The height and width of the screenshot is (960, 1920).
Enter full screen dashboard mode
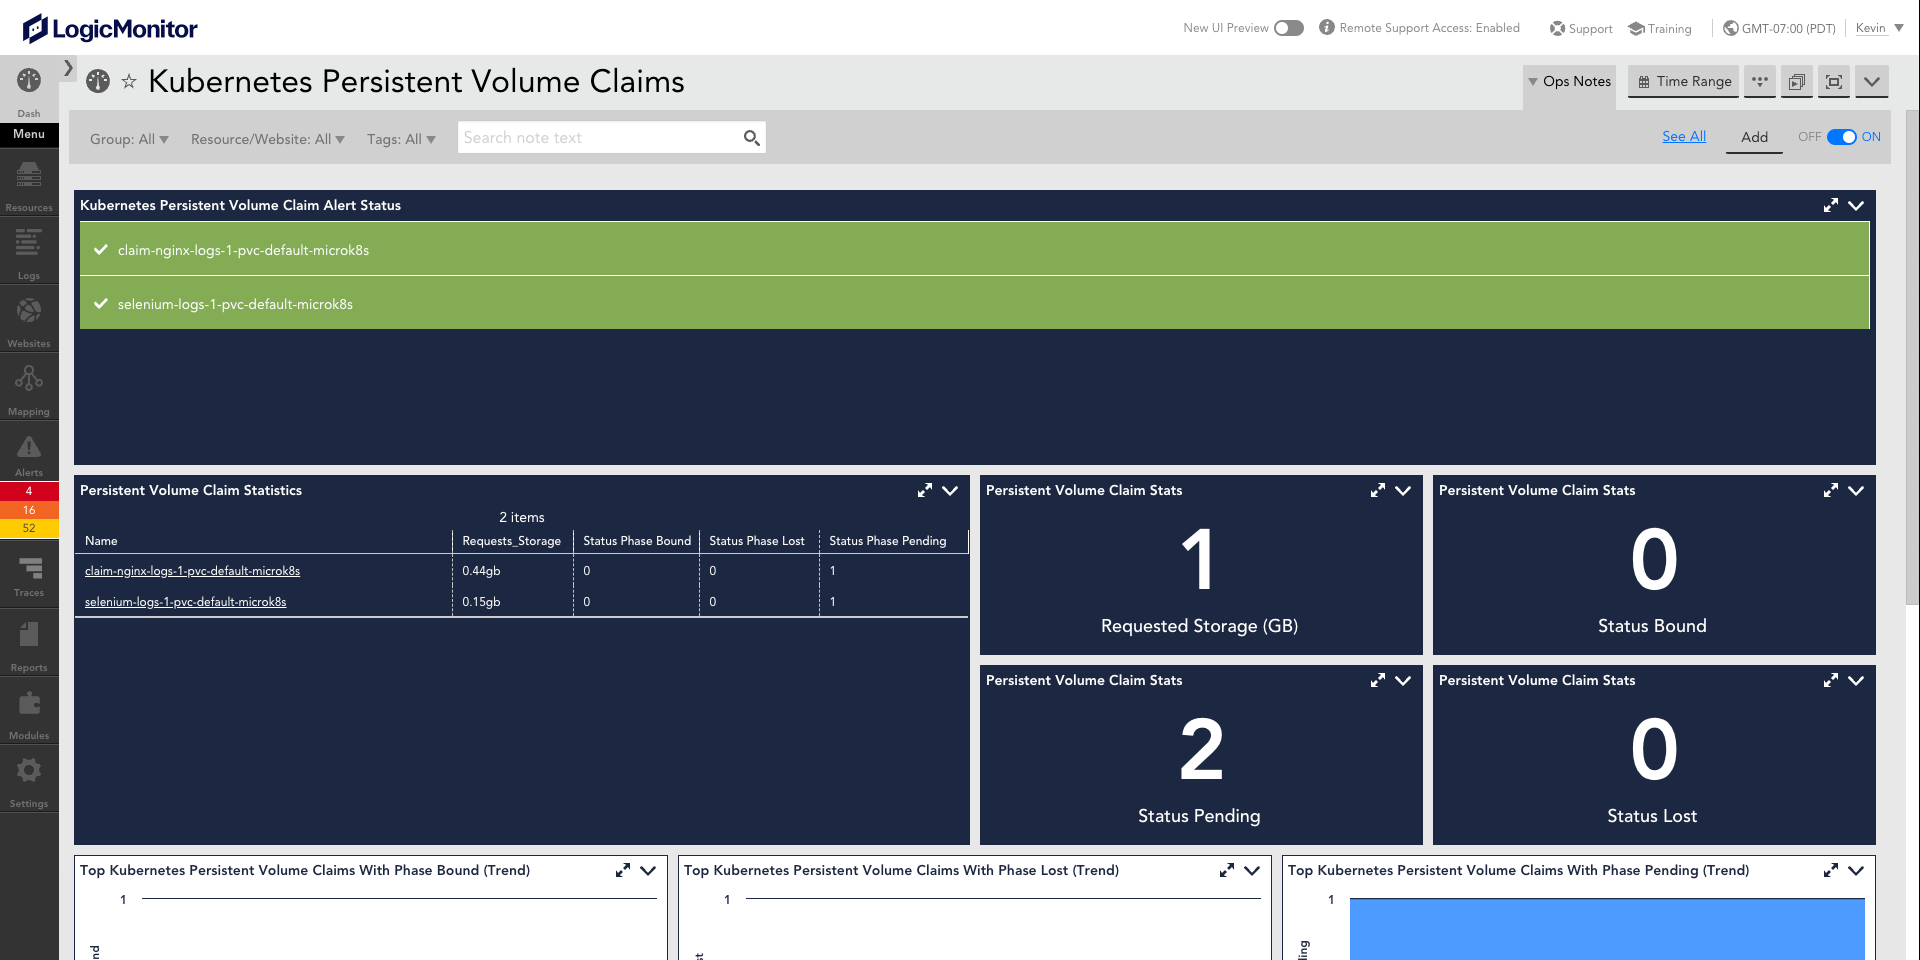click(x=1834, y=82)
